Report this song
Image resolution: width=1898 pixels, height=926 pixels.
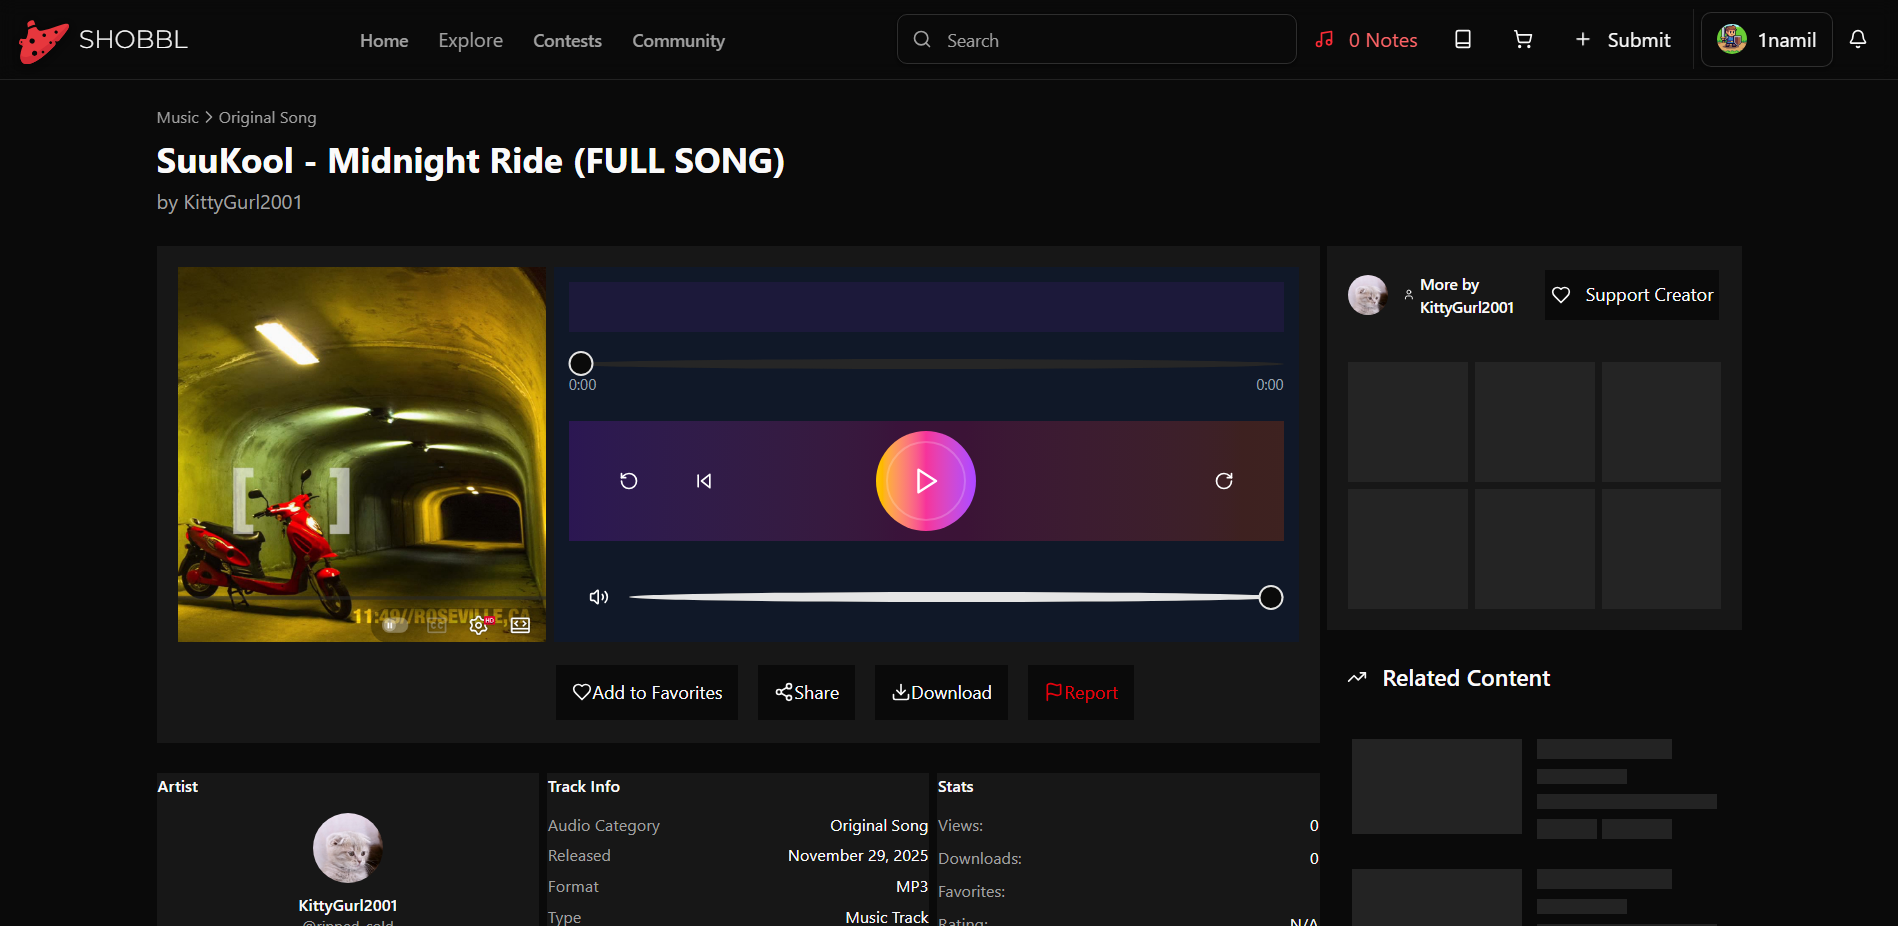(x=1080, y=692)
